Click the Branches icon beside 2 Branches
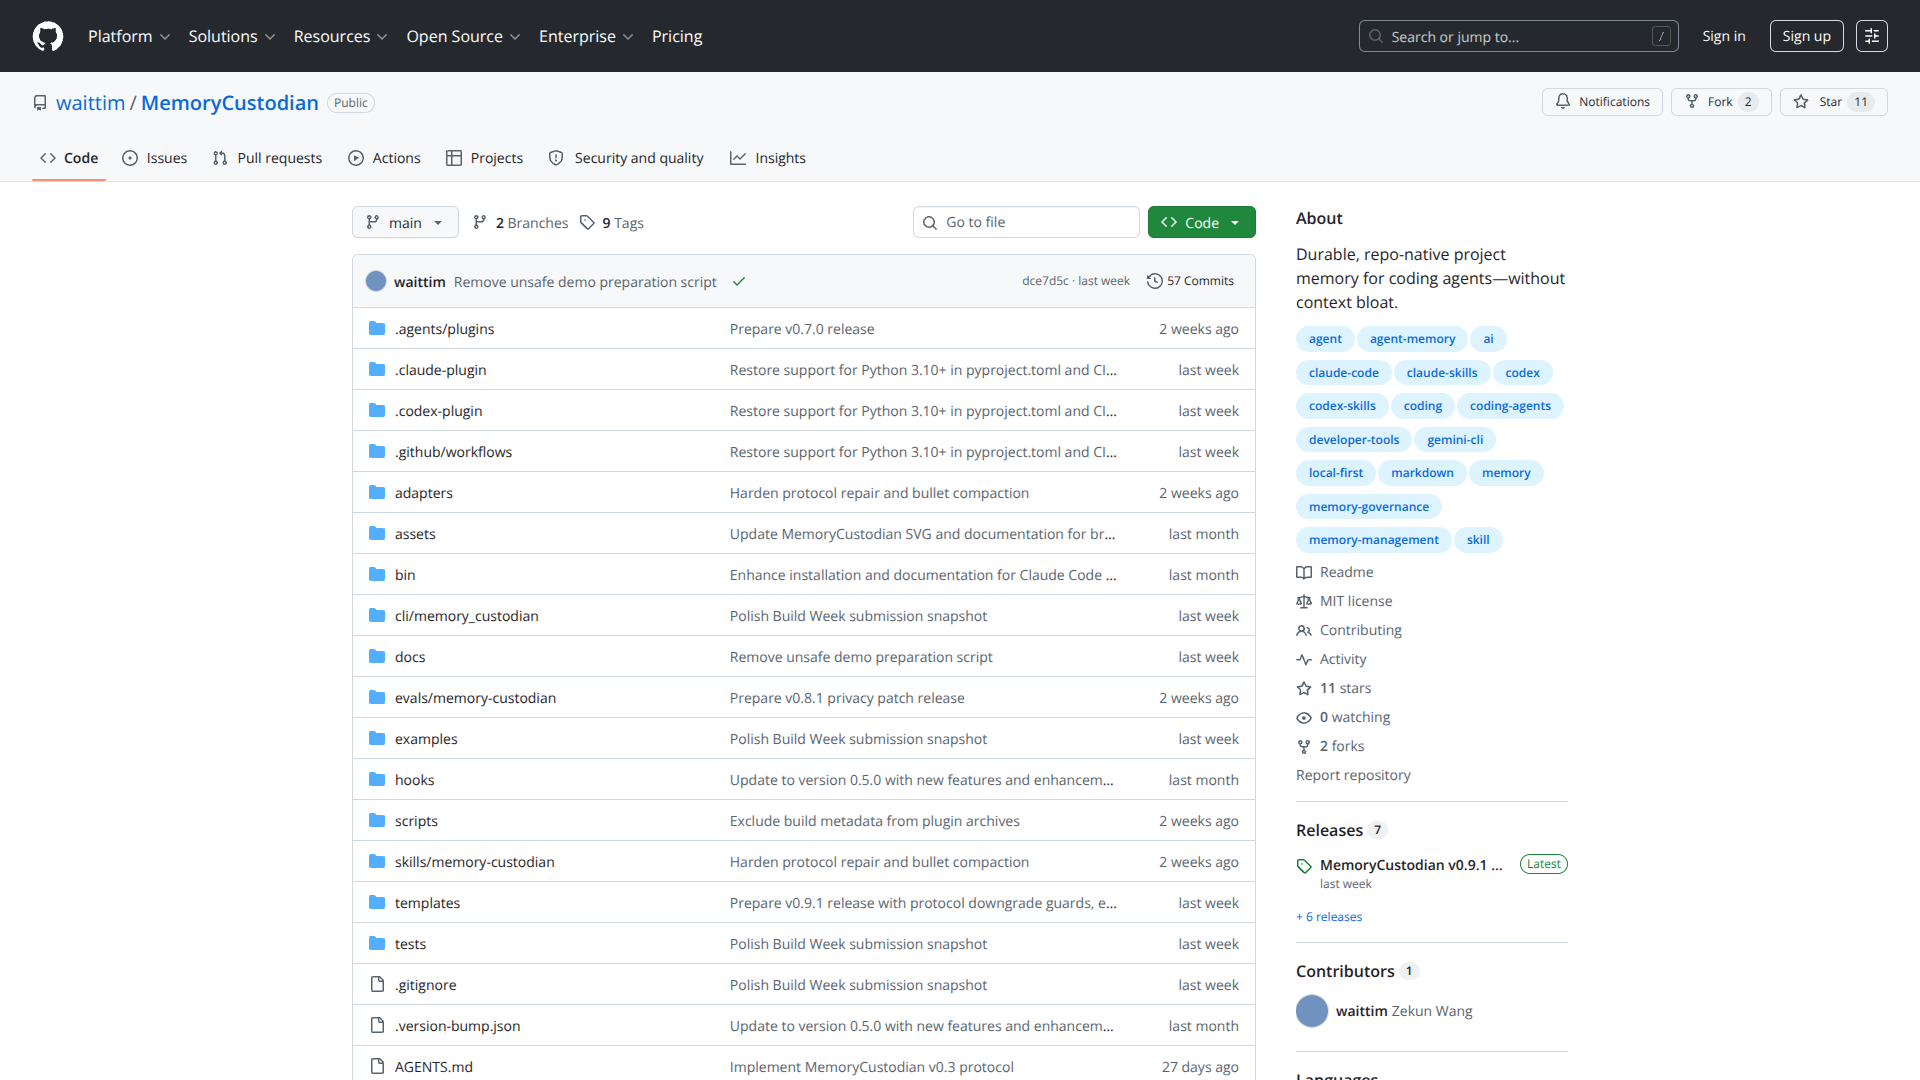This screenshot has height=1080, width=1920. click(480, 223)
